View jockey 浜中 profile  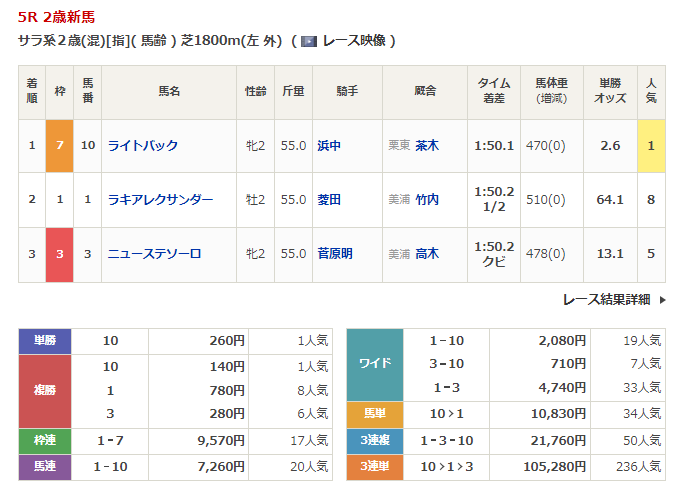329,146
